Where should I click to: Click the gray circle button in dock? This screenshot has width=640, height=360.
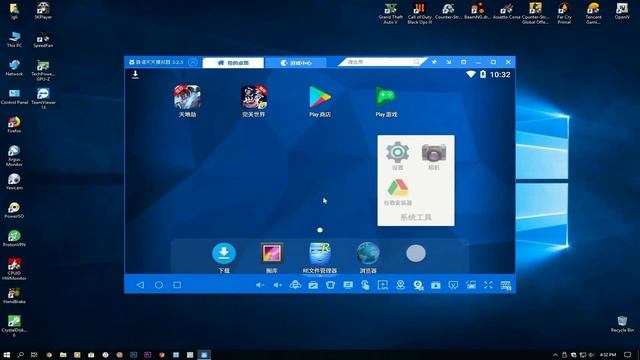(416, 253)
